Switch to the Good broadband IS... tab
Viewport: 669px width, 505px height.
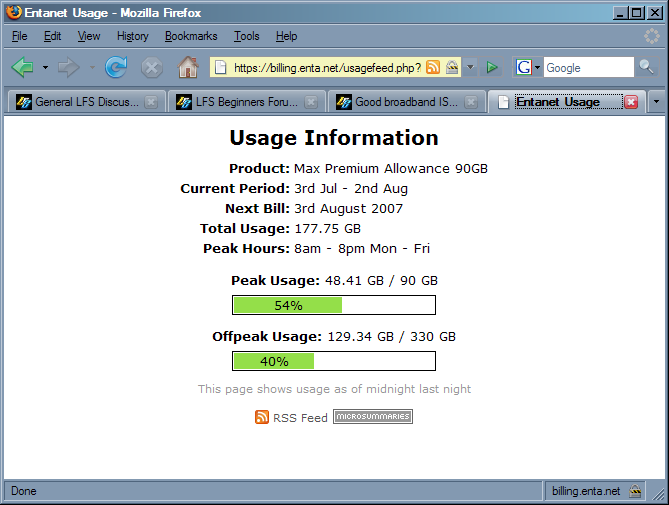pyautogui.click(x=406, y=102)
